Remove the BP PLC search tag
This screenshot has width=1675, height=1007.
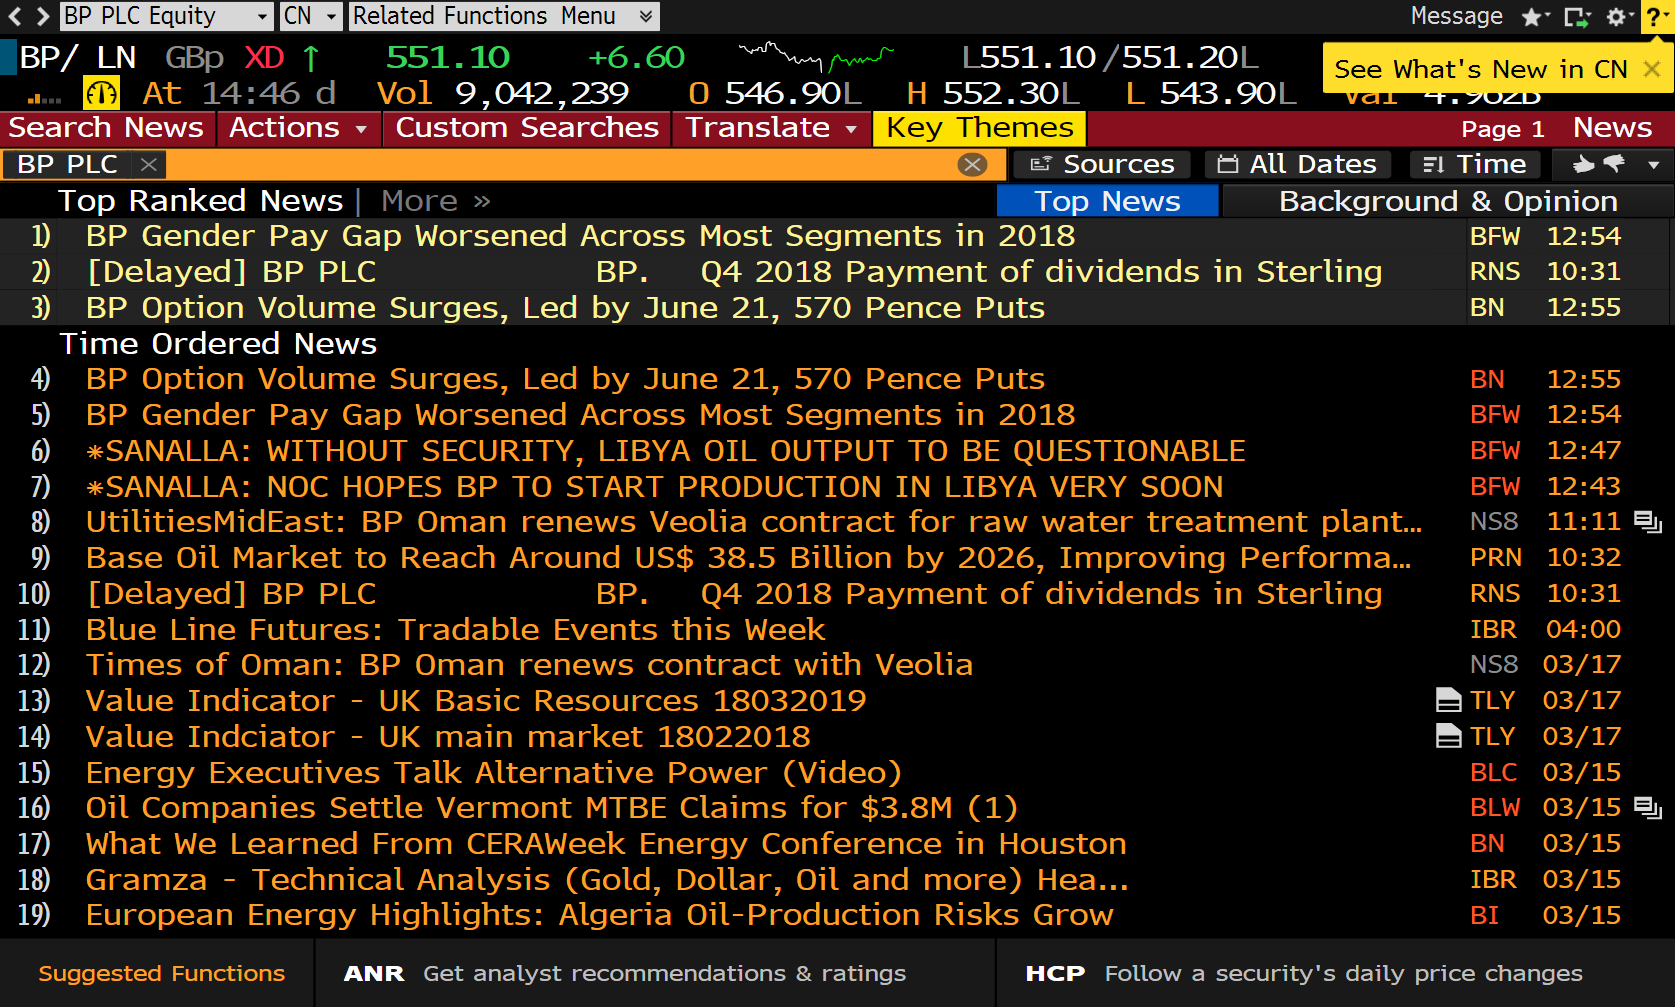[x=149, y=165]
